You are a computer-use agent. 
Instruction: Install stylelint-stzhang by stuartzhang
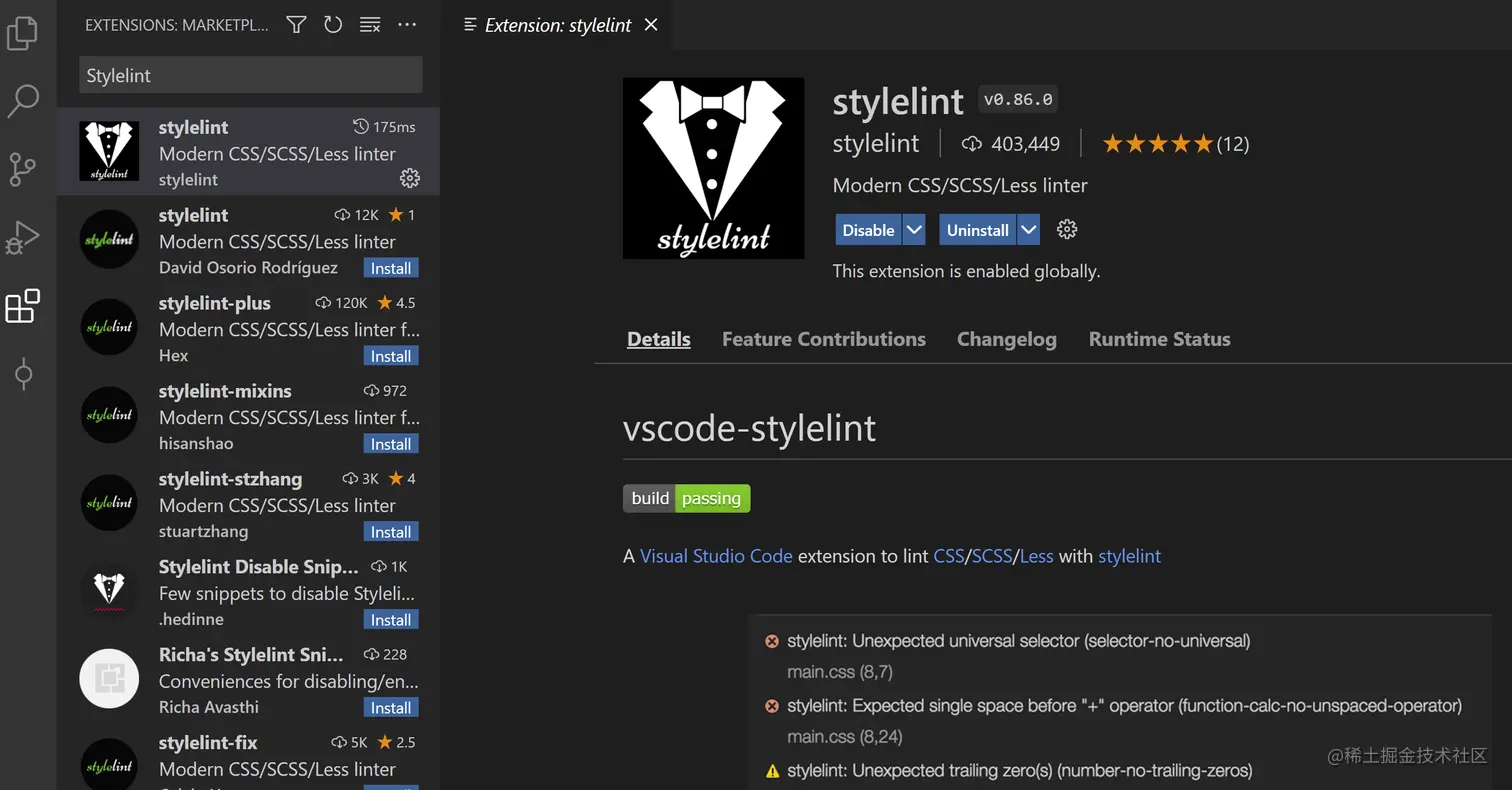coord(391,532)
